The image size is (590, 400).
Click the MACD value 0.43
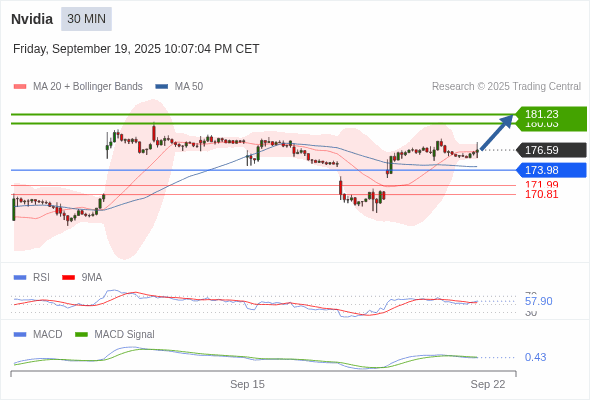[x=535, y=357]
